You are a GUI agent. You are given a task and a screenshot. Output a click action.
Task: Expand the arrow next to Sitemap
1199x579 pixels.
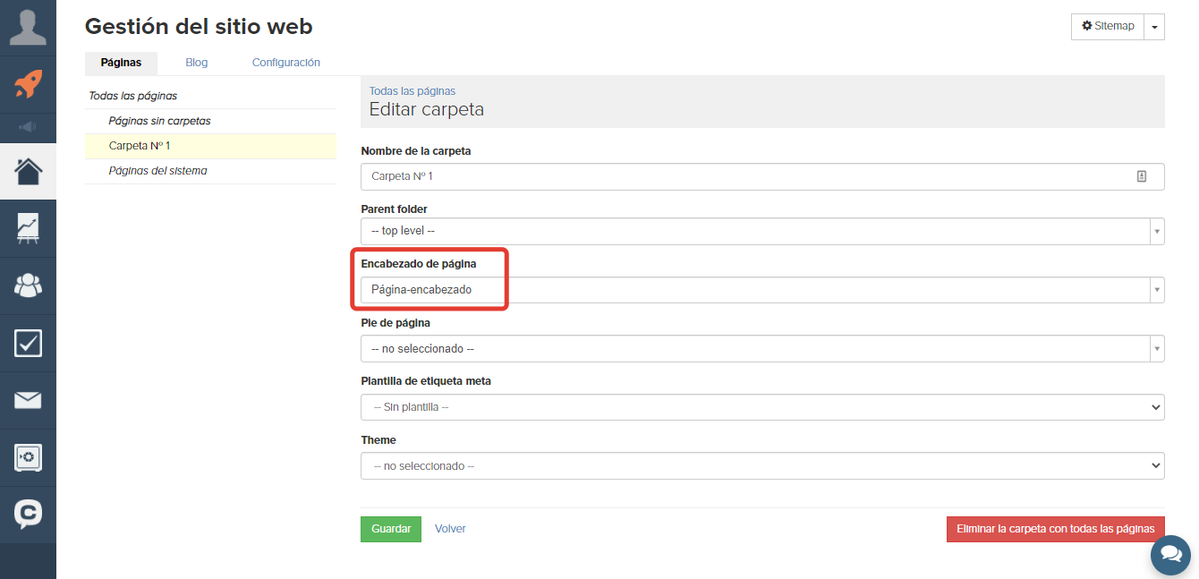coord(1154,26)
